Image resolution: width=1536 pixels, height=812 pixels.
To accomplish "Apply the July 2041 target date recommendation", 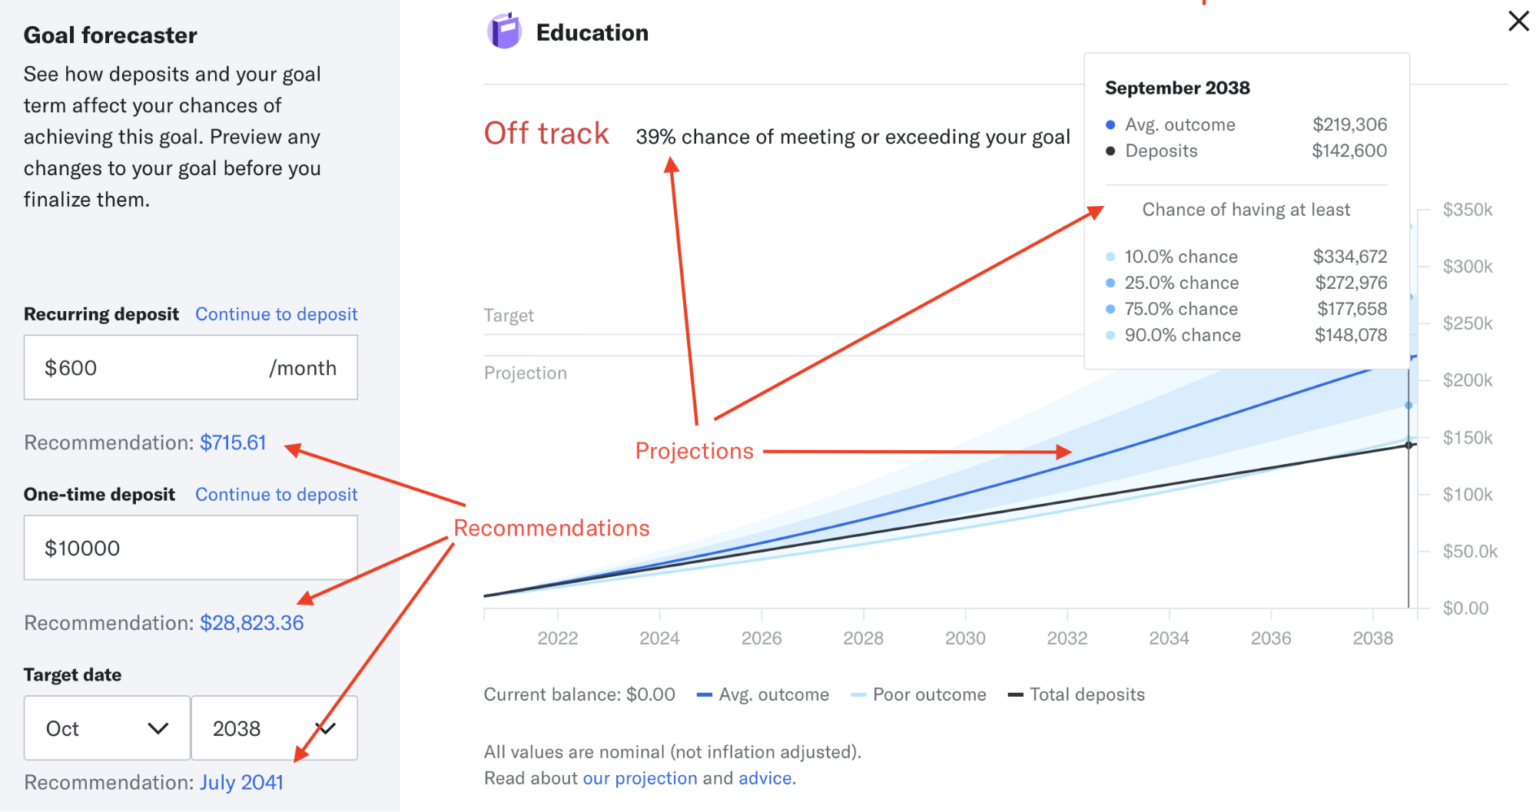I will (x=242, y=782).
